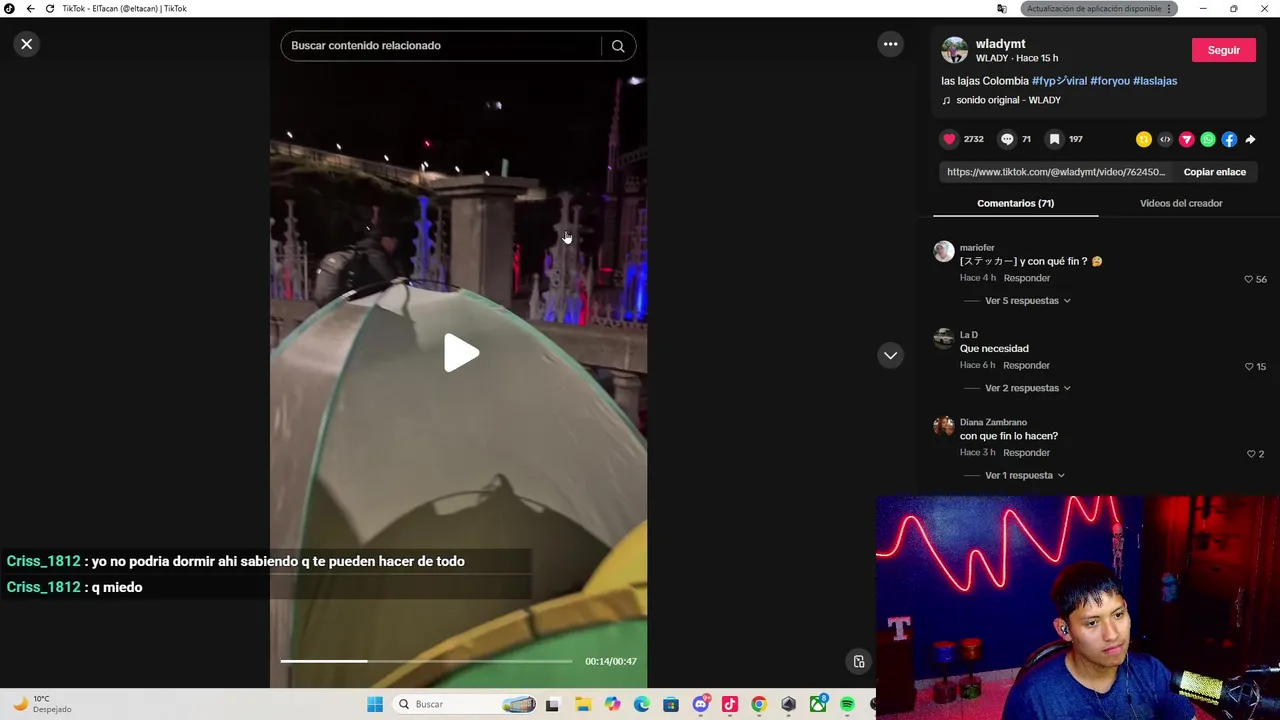Open wladymt profile avatar
Screen dimensions: 1280x720
955,50
